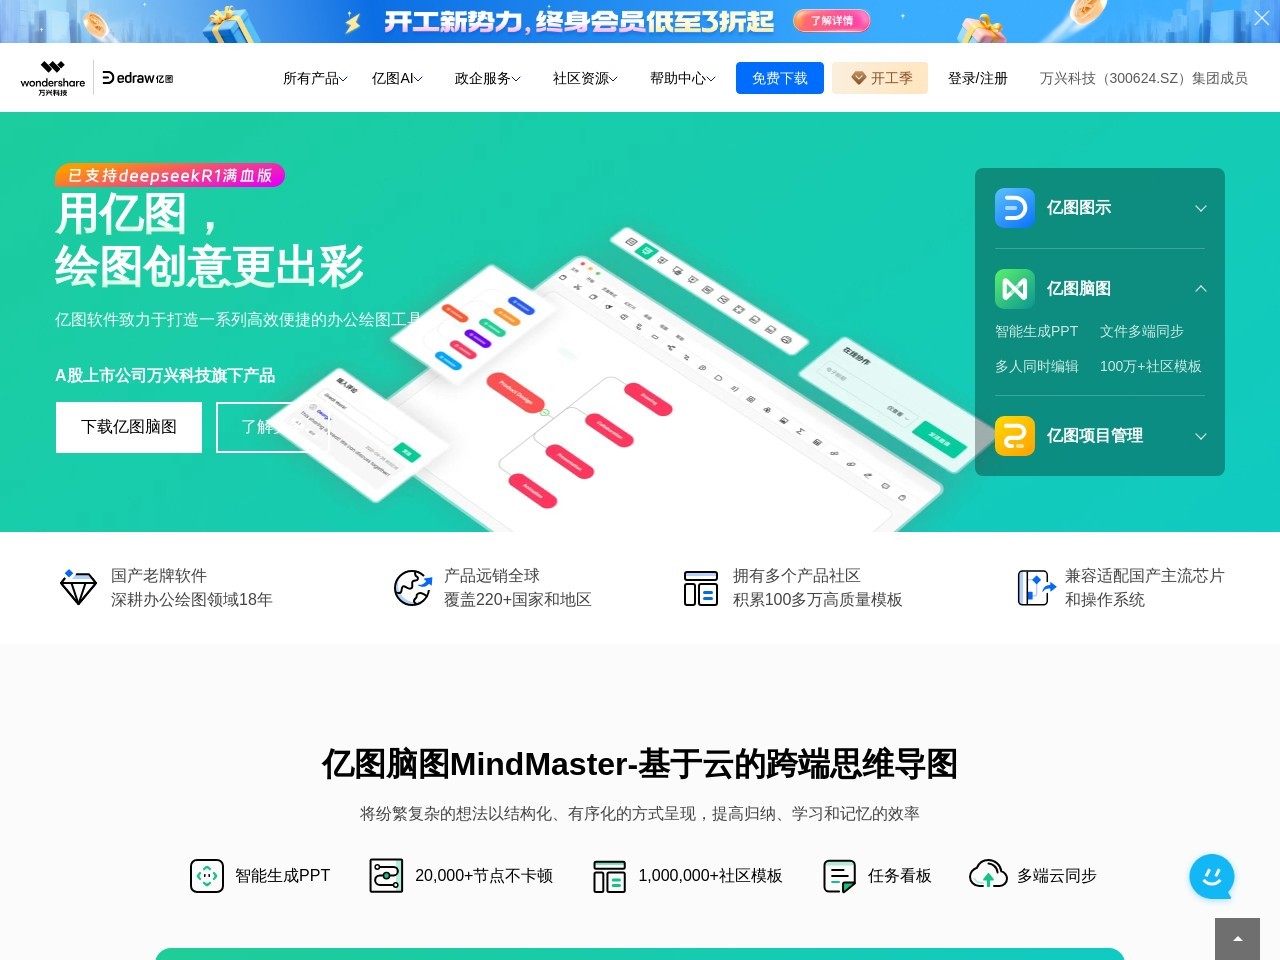Click the 多端云同步 cloud icon
The image size is (1280, 960).
coord(988,875)
